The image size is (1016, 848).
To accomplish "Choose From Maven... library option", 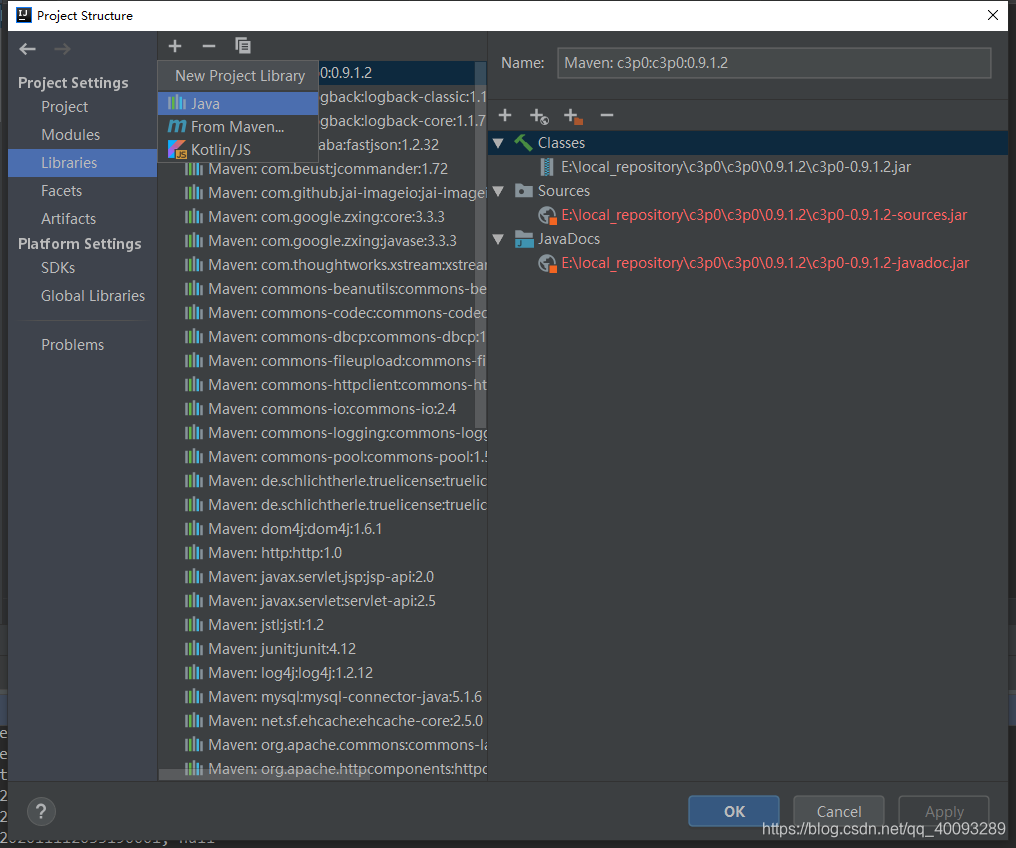I will point(238,126).
